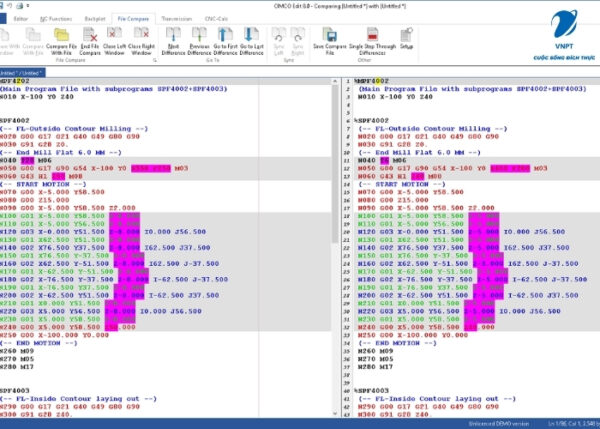Click line N120 G03 in left pane
This screenshot has height=429, width=600.
click(103, 232)
